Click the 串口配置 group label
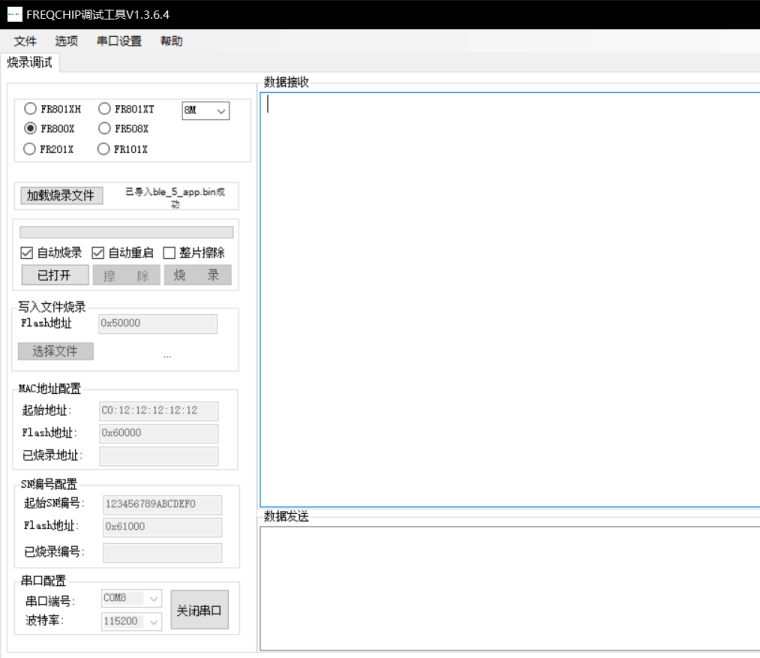 click(43, 580)
